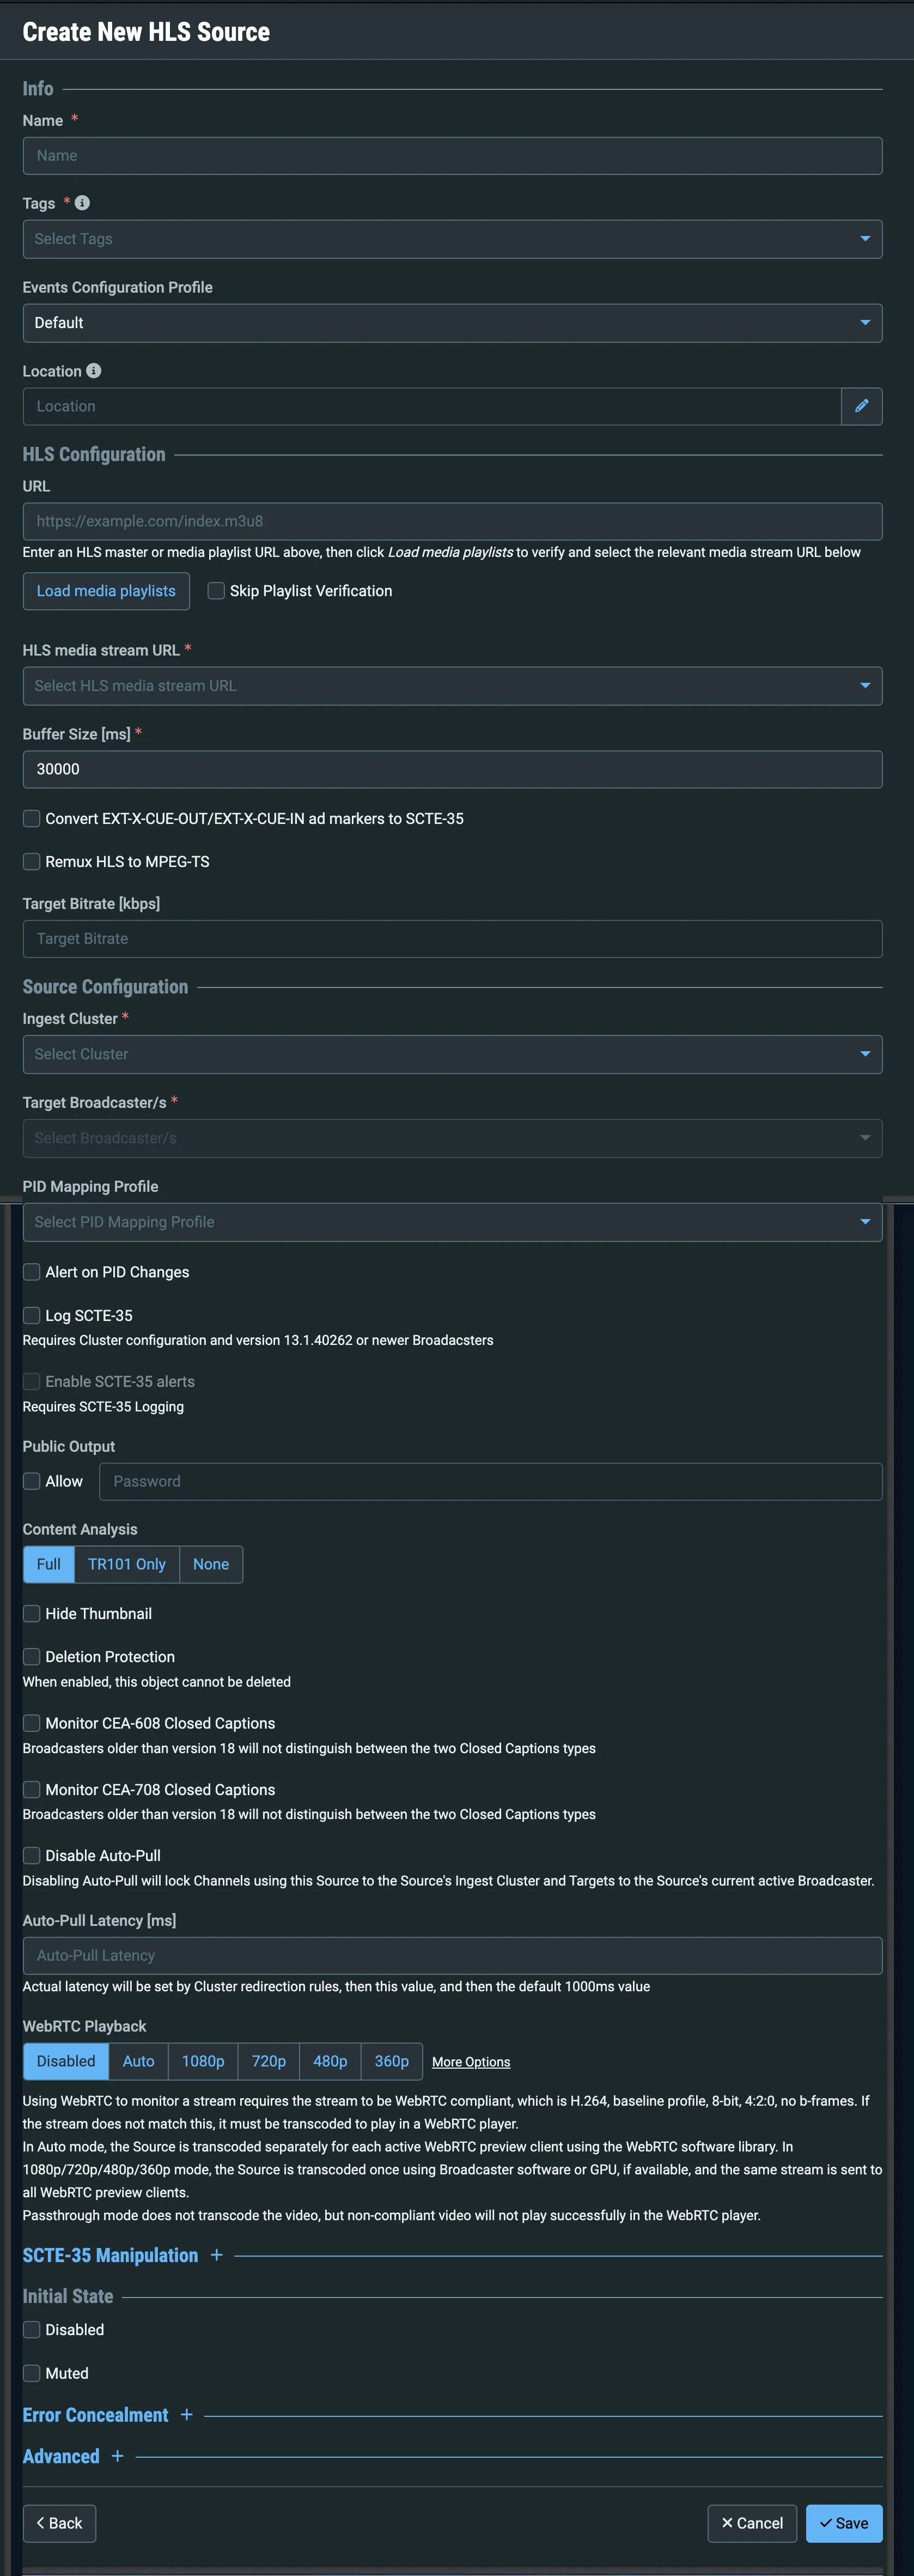Tick the Public Output Allow checkbox

[x=32, y=1481]
